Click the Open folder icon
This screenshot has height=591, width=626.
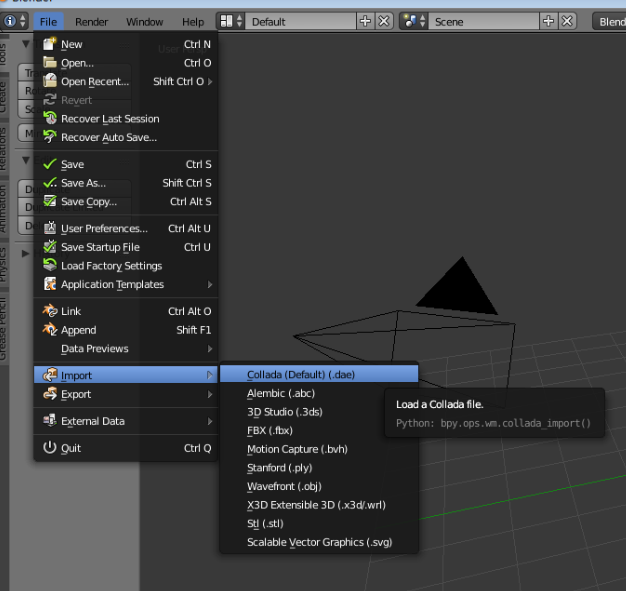[50, 63]
